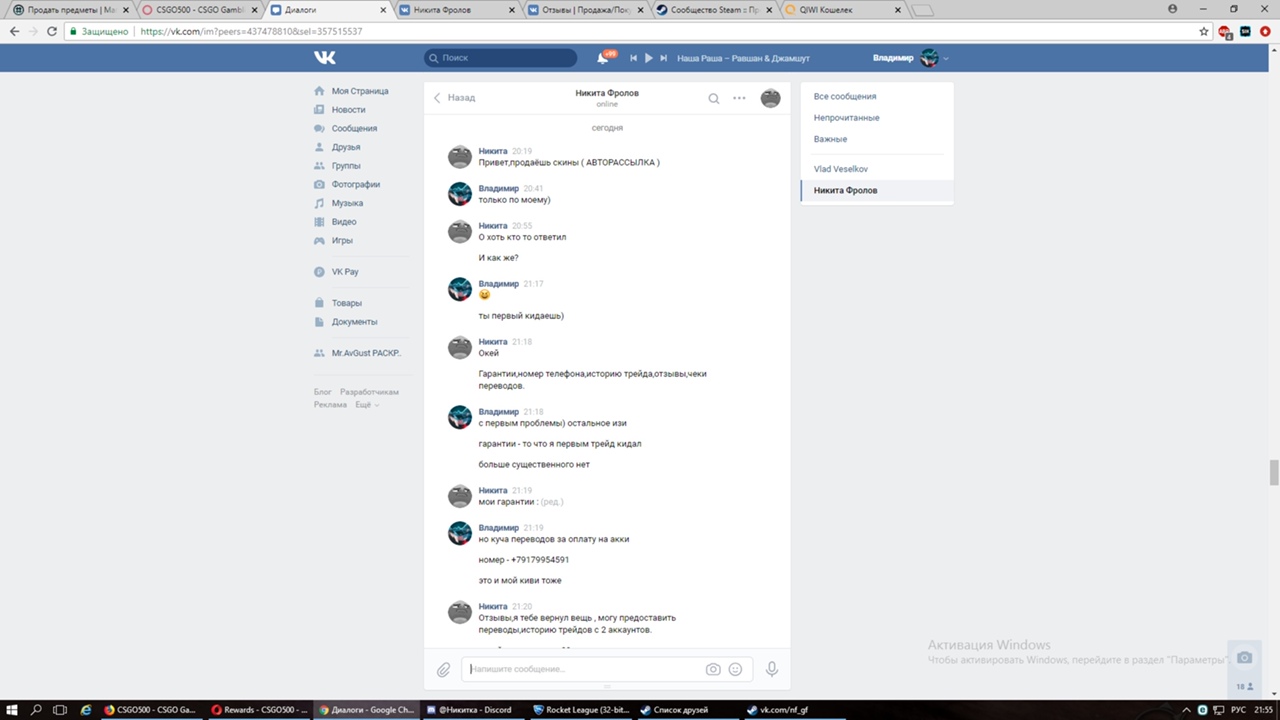Open Друзья in the left sidebar
Viewport: 1280px width, 720px height.
point(346,147)
